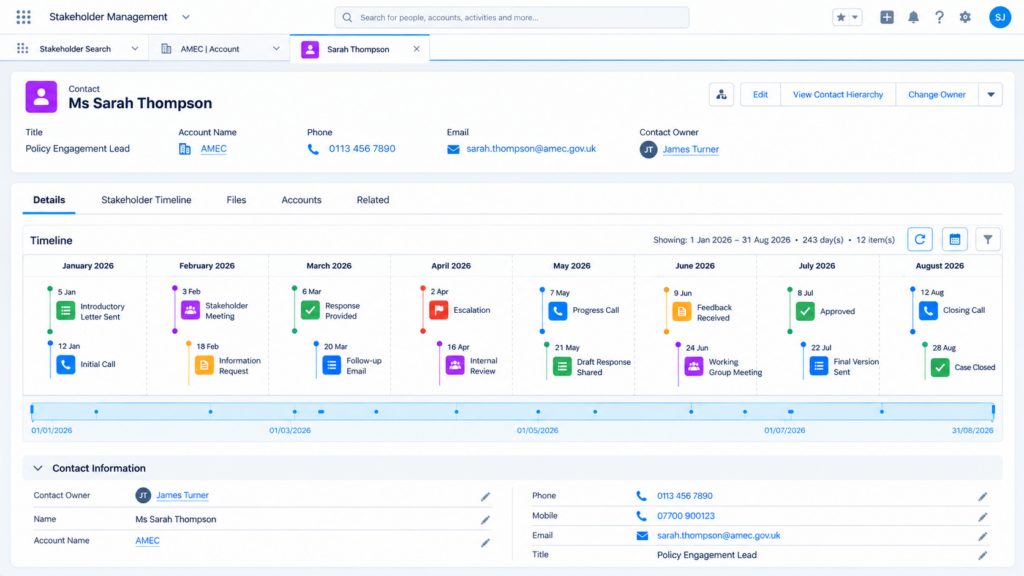This screenshot has width=1024, height=576.
Task: Collapse the Contact Information section
Action: [38, 468]
